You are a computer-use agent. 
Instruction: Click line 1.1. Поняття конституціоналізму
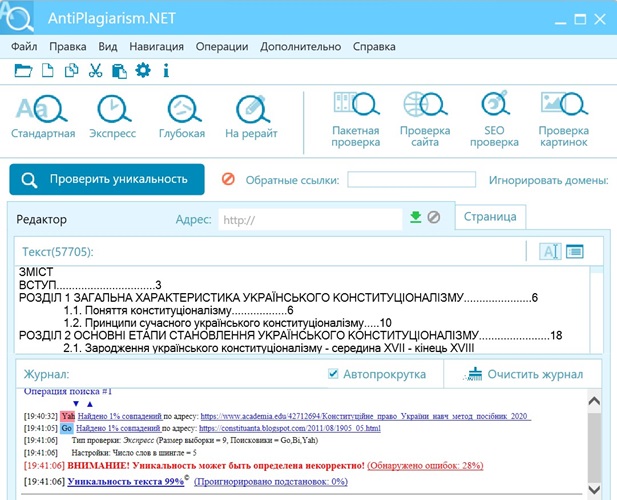coord(179,310)
